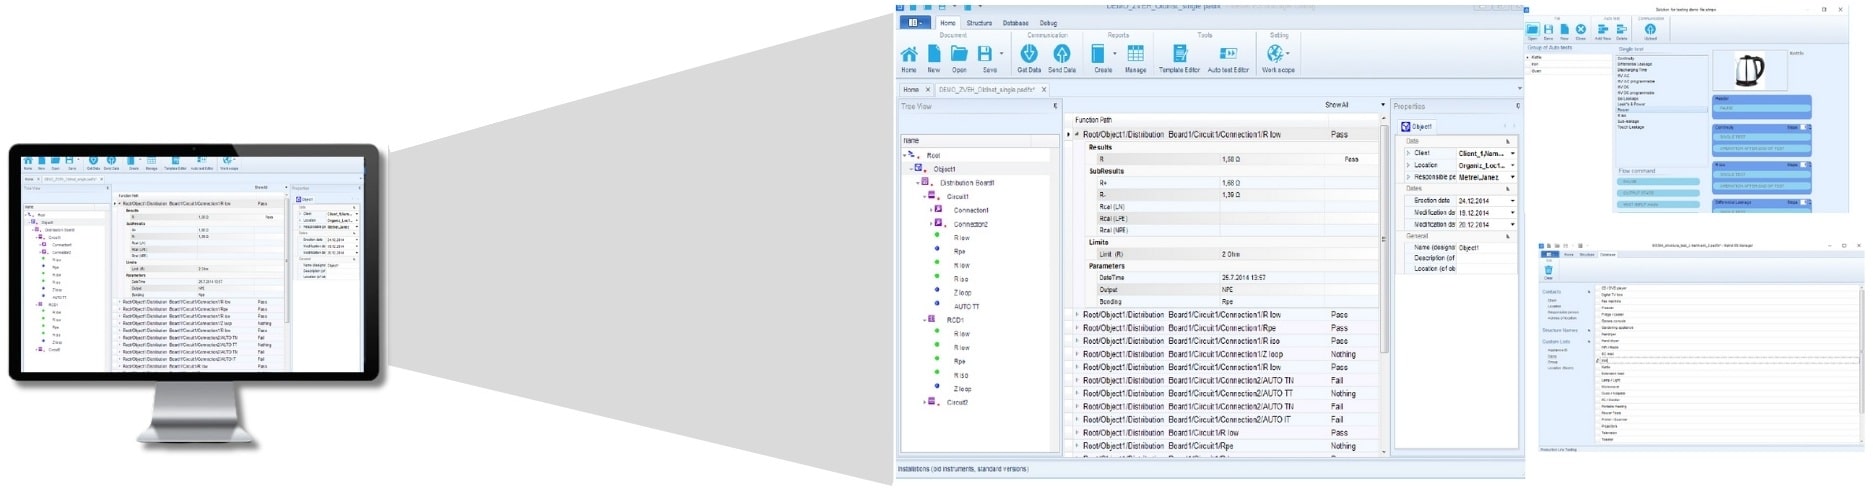Open a file using the Open folder icon
The height and width of the screenshot is (491, 1873).
(x=959, y=54)
